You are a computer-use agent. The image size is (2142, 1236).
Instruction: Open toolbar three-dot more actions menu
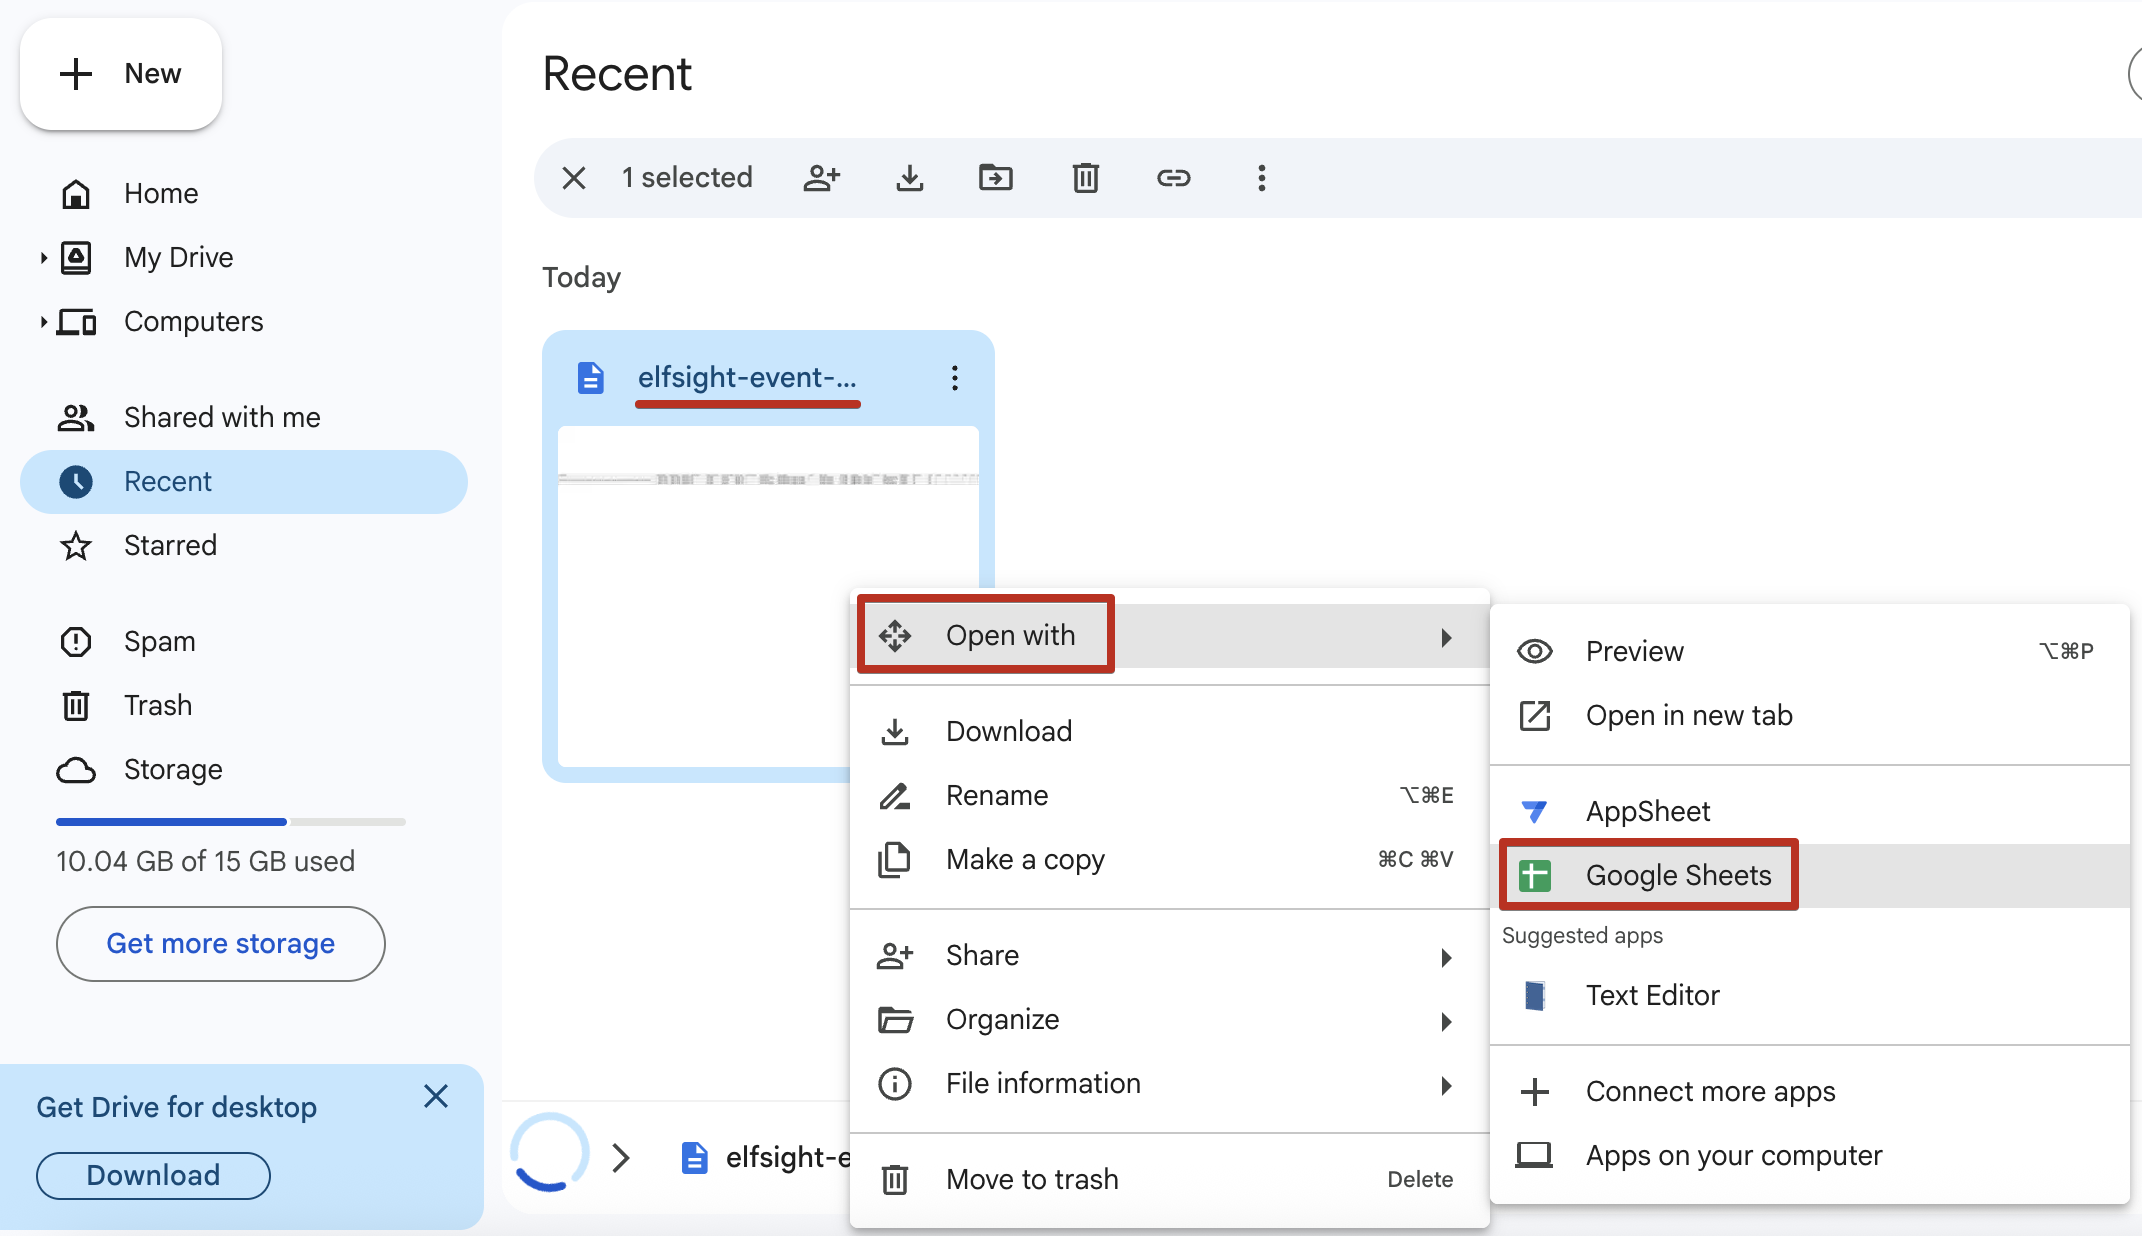tap(1261, 178)
